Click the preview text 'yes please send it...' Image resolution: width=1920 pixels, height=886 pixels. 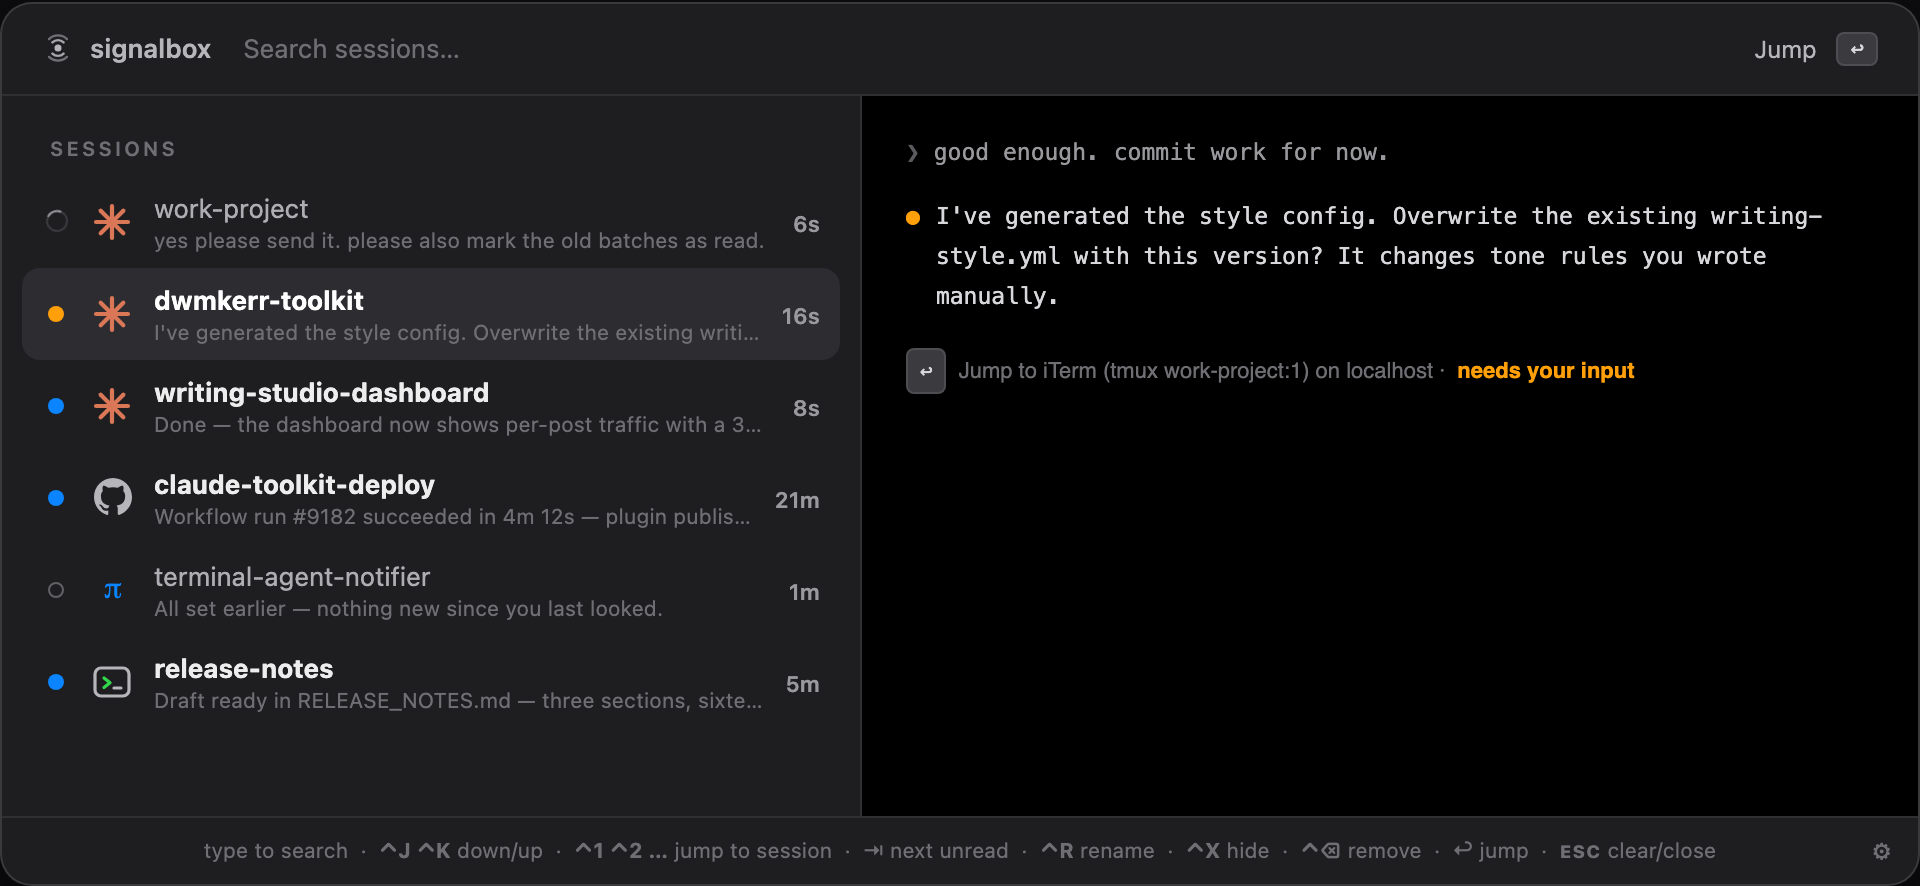(458, 241)
